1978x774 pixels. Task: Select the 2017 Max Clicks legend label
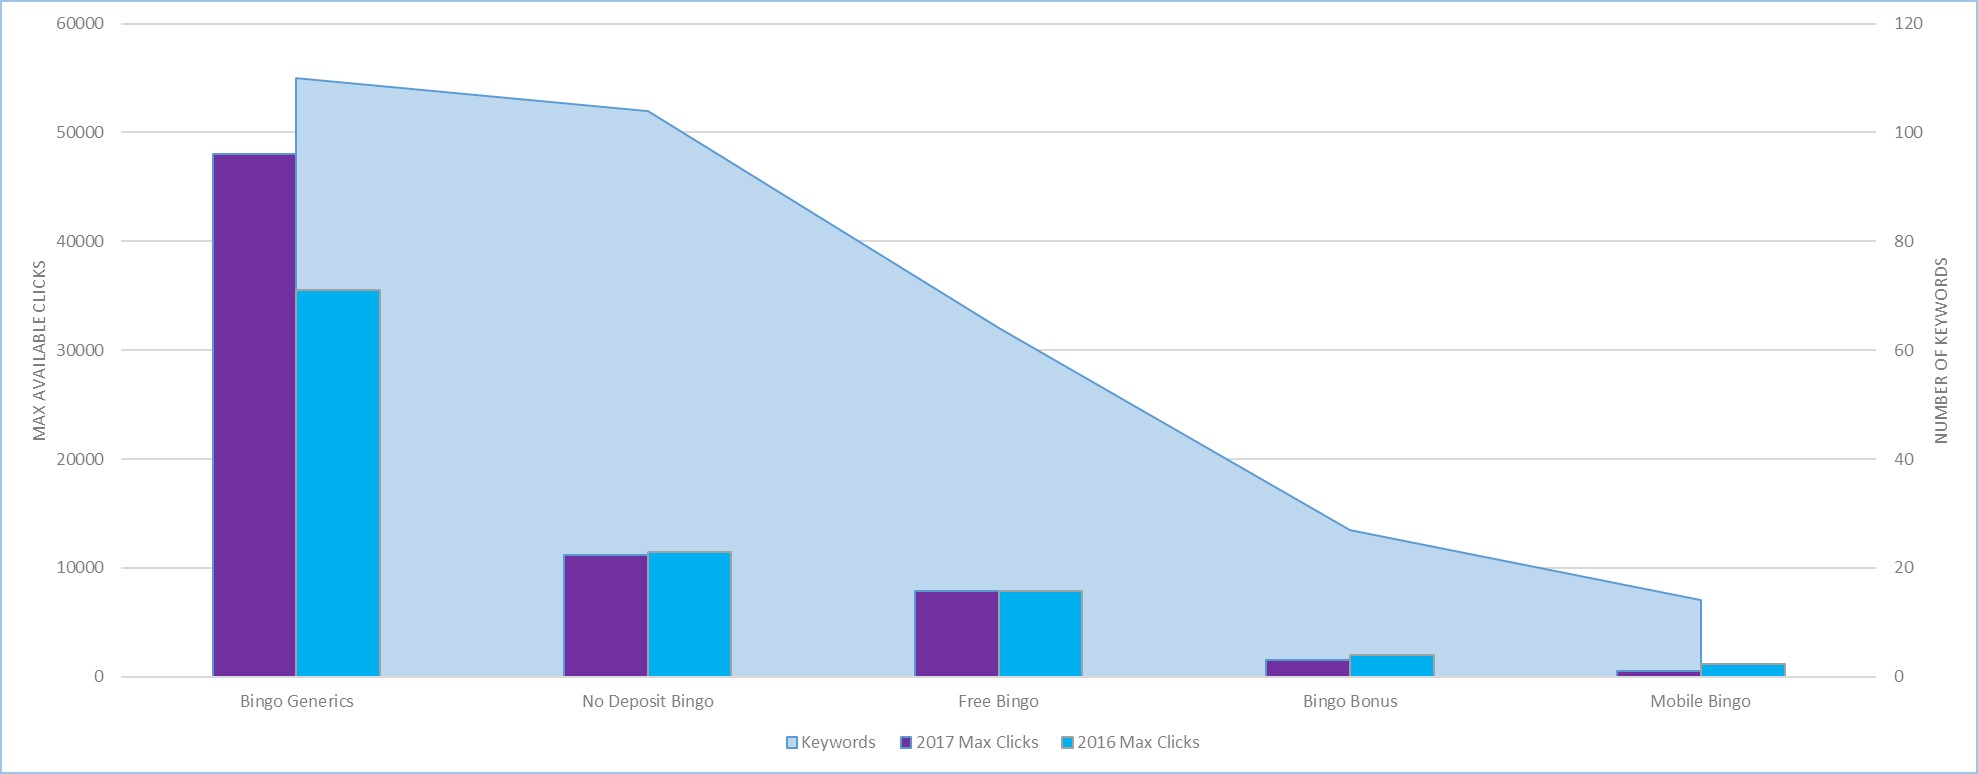click(x=977, y=743)
